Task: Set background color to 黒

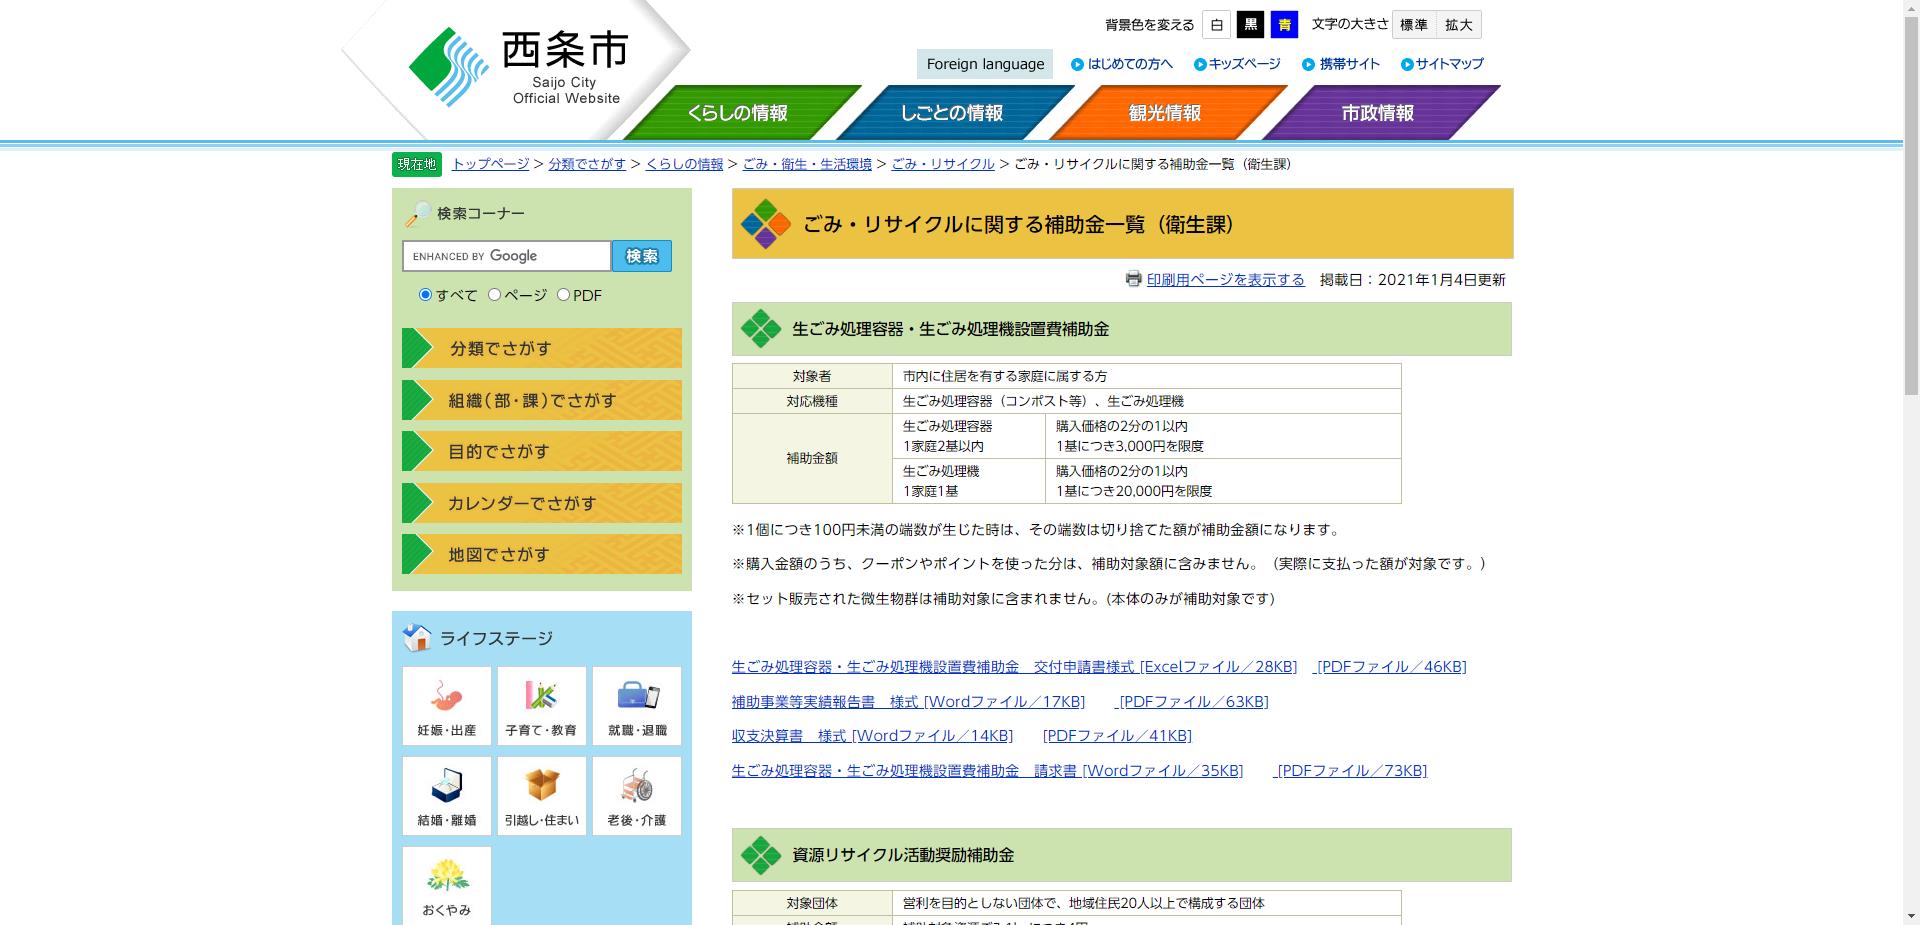Action: 1250,24
